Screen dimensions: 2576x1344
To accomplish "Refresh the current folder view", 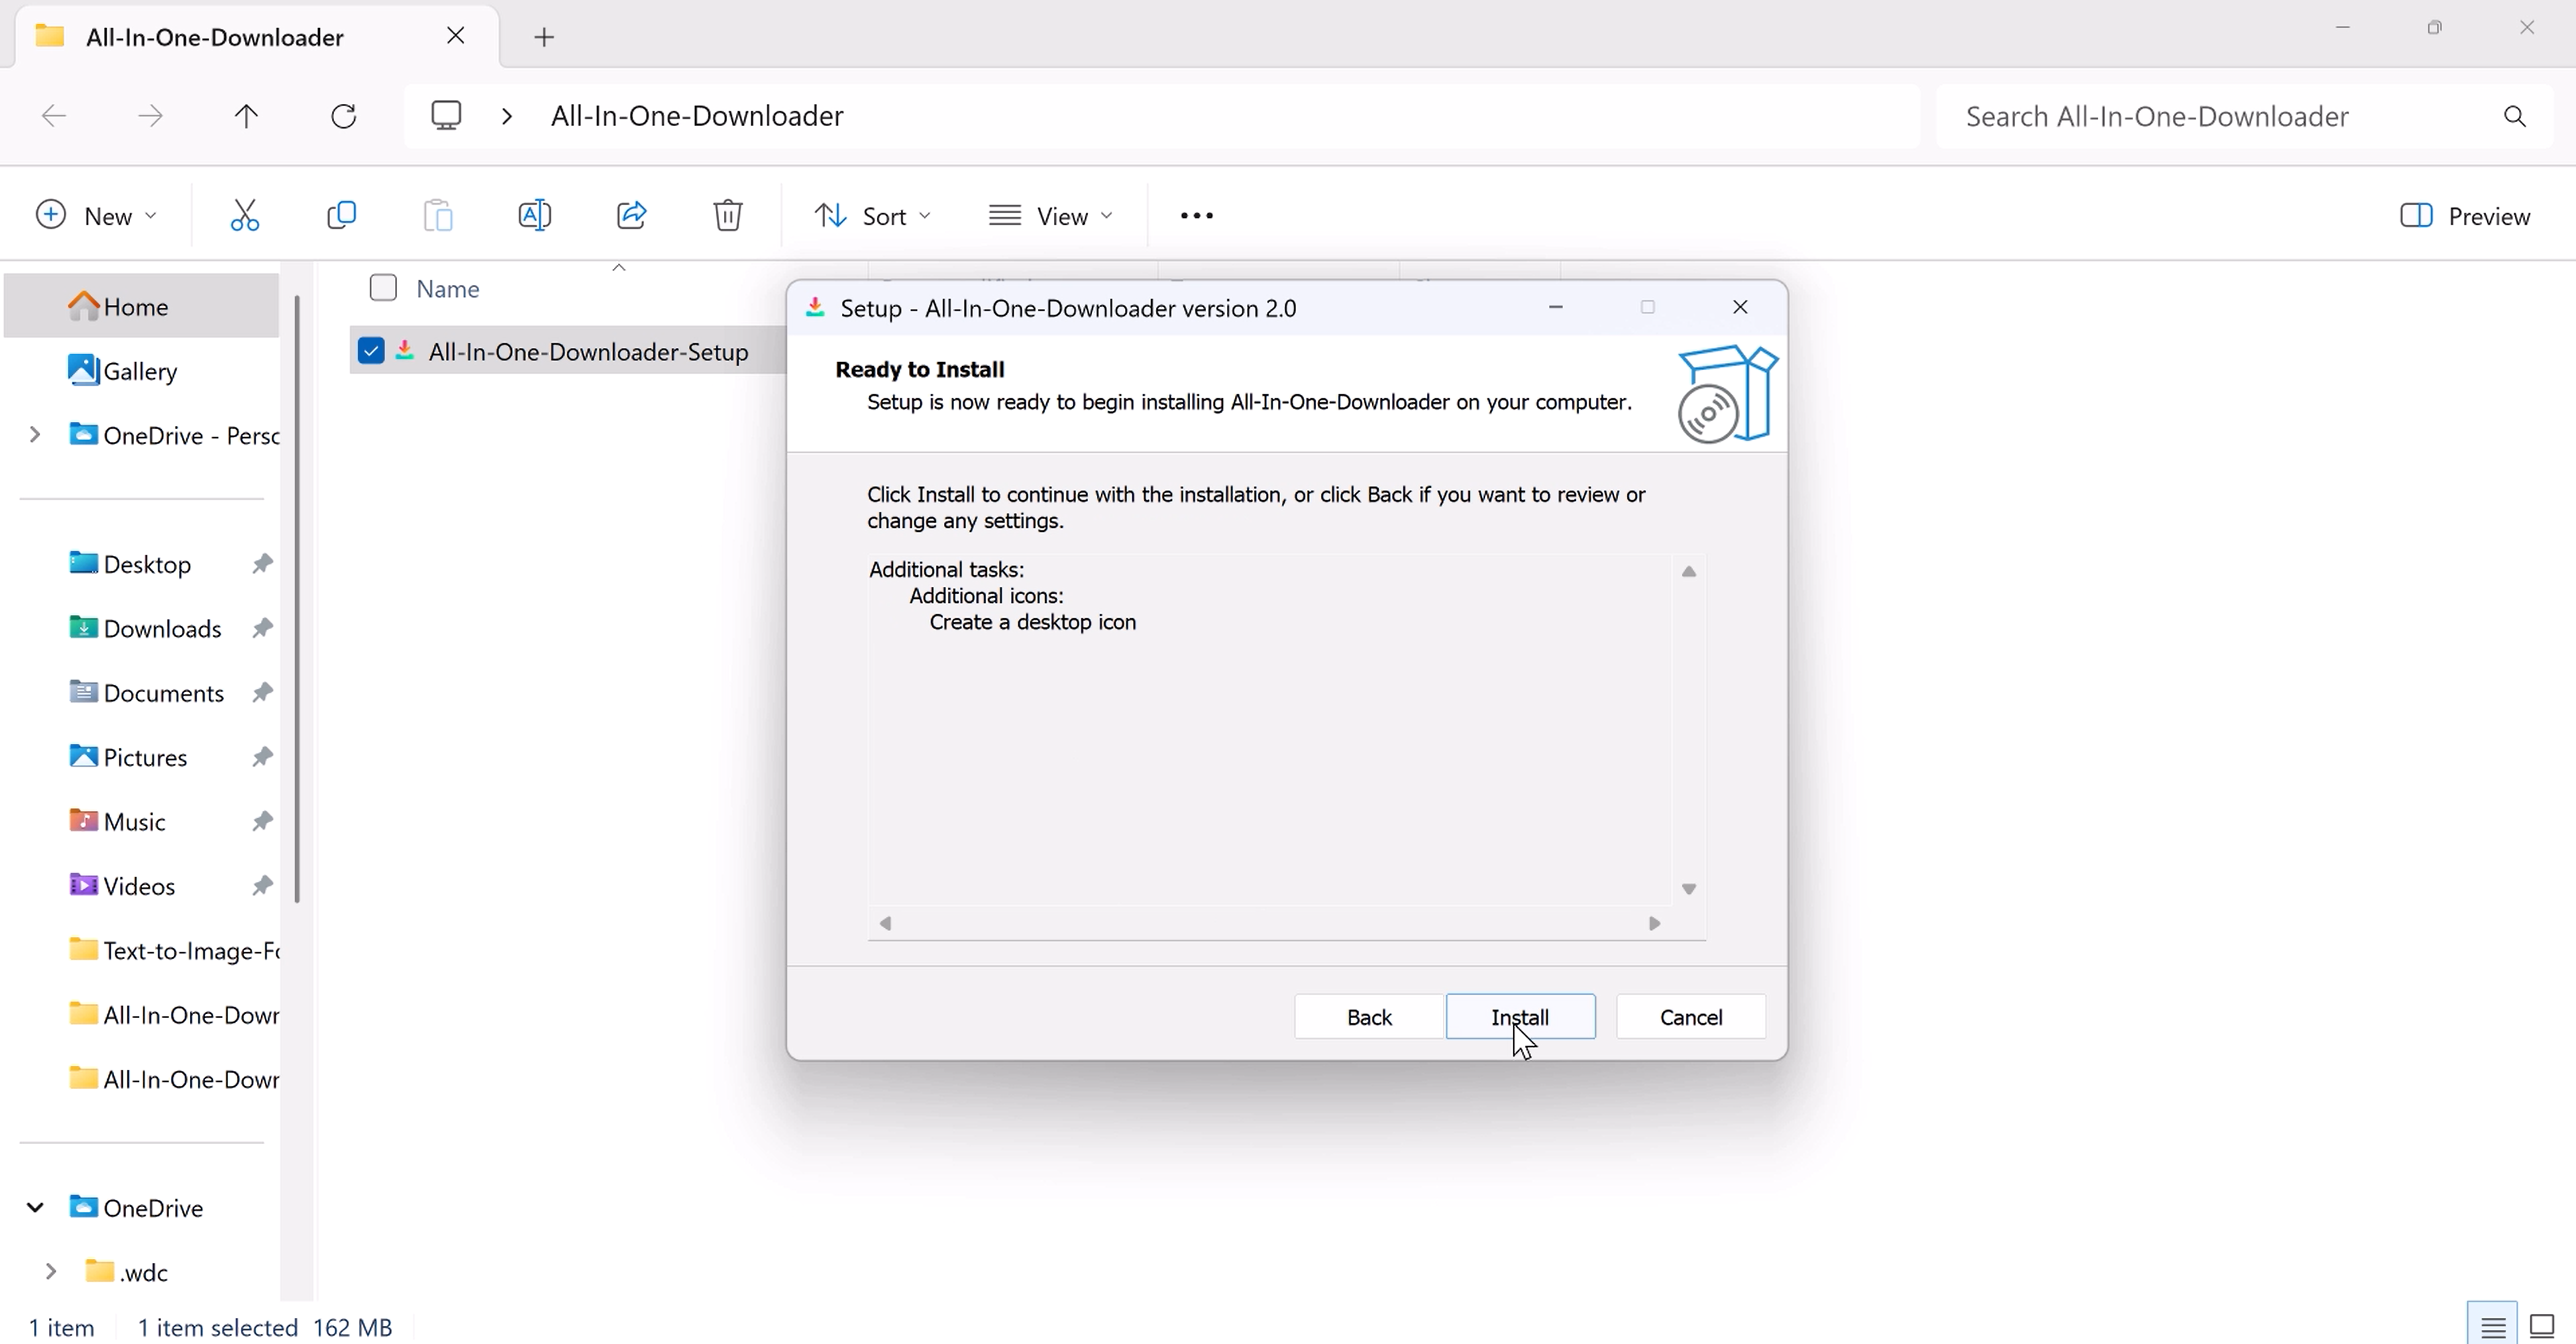I will point(343,115).
